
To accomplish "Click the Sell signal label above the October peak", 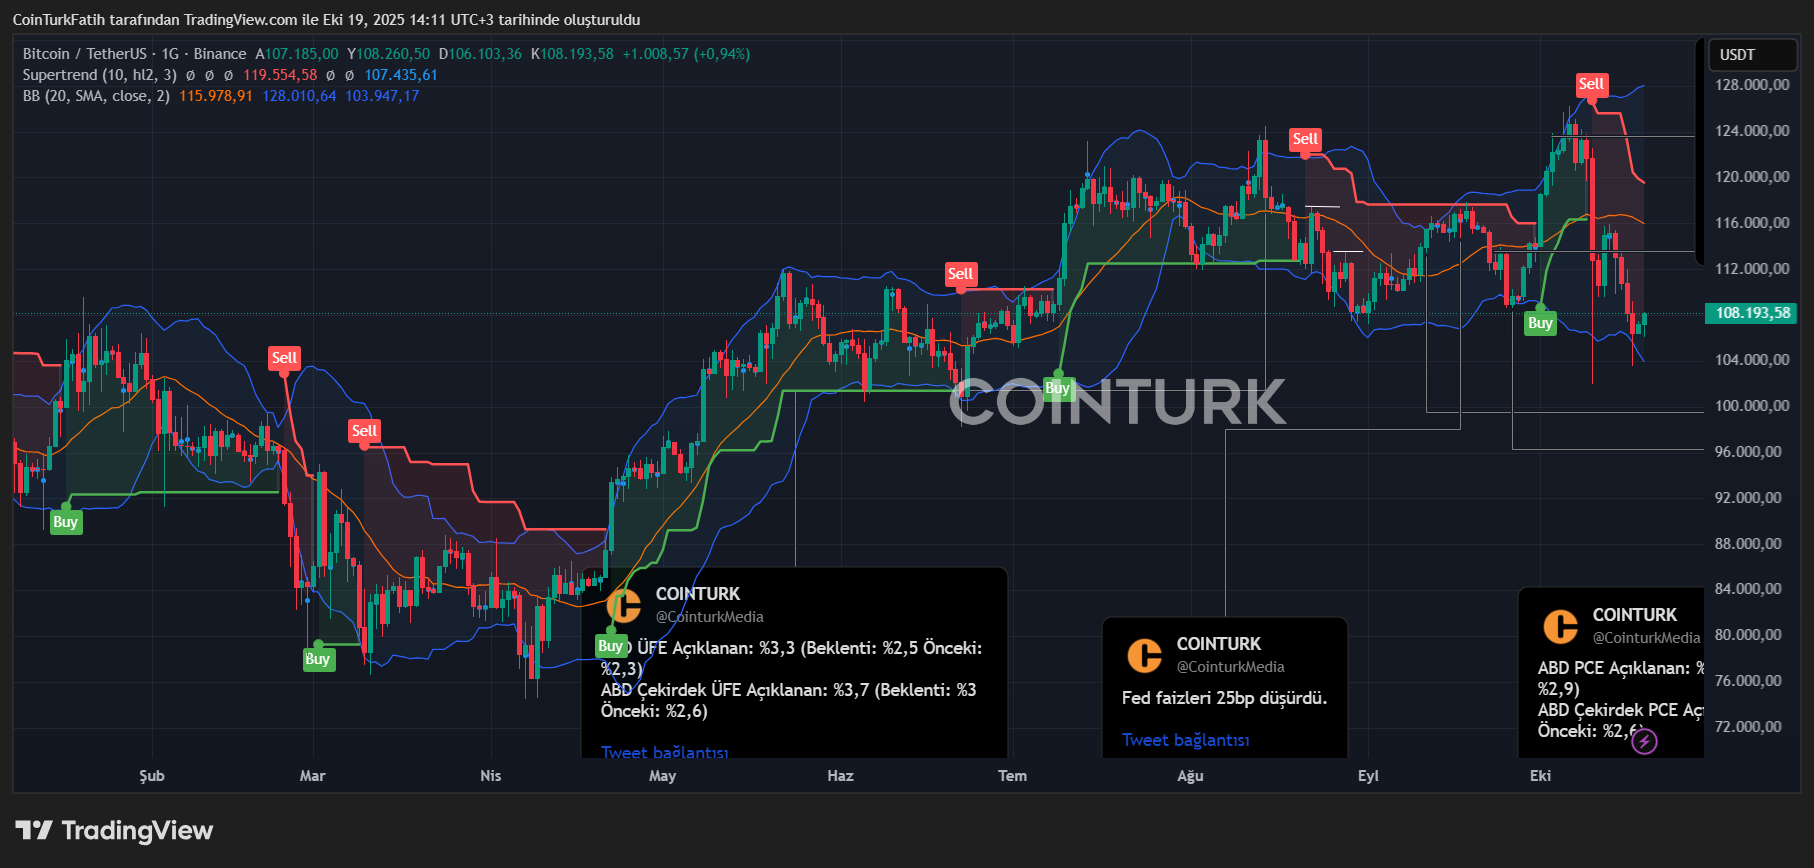I will pos(1591,84).
